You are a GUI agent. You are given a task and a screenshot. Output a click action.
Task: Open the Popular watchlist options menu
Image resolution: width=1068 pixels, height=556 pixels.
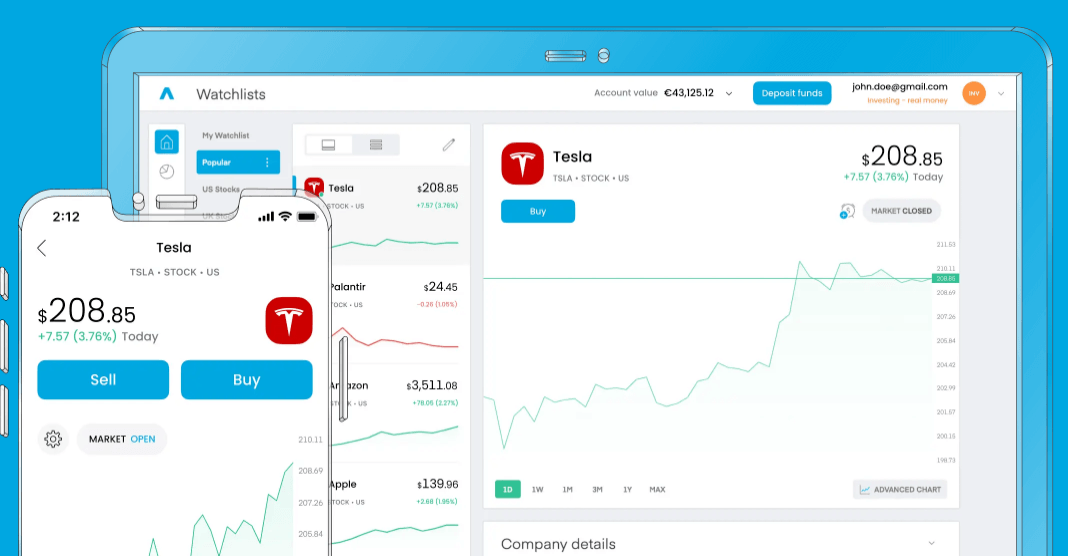(x=267, y=162)
